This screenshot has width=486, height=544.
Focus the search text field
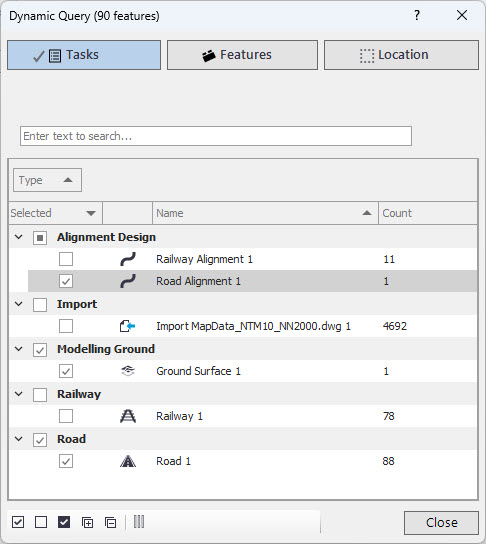pyautogui.click(x=216, y=136)
